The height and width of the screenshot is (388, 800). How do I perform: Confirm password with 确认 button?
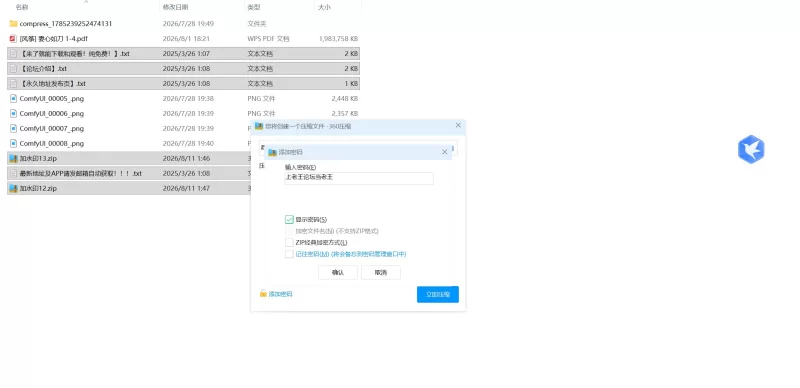coord(338,273)
